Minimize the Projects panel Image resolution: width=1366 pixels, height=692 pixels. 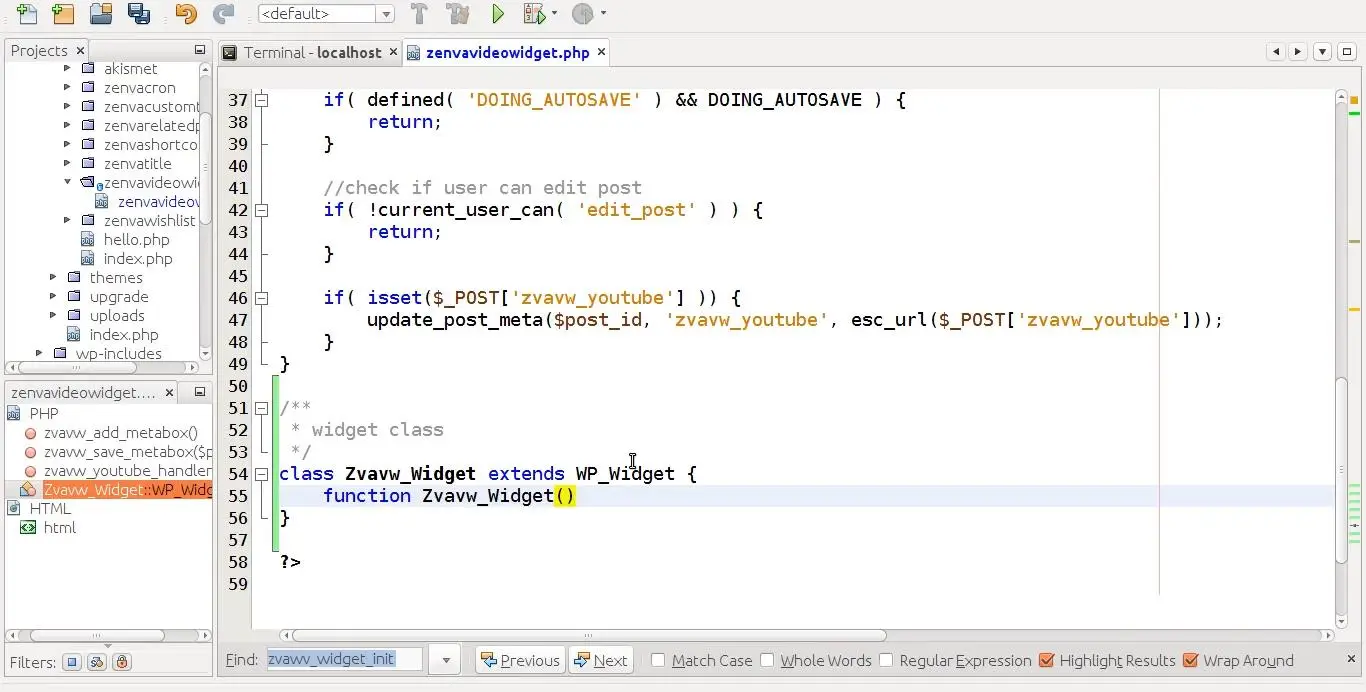(x=200, y=50)
